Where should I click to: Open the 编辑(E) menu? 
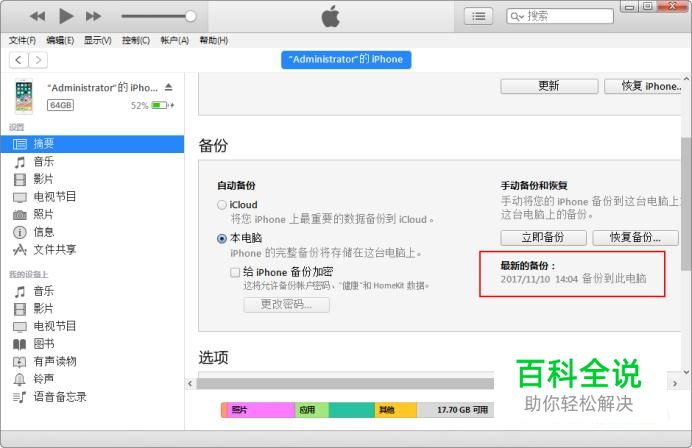(60, 41)
